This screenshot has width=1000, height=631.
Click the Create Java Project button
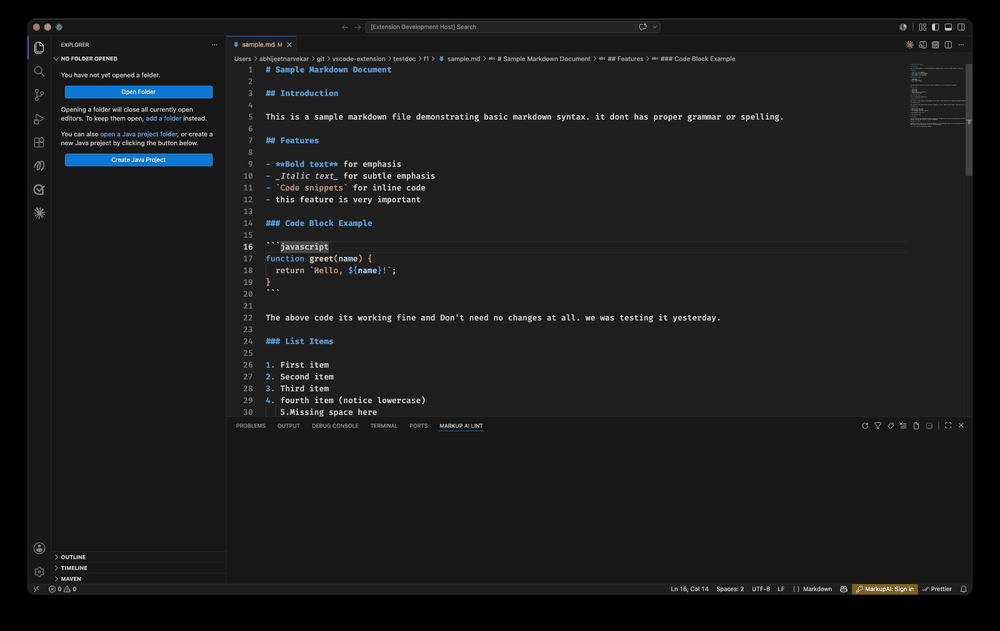coord(138,160)
